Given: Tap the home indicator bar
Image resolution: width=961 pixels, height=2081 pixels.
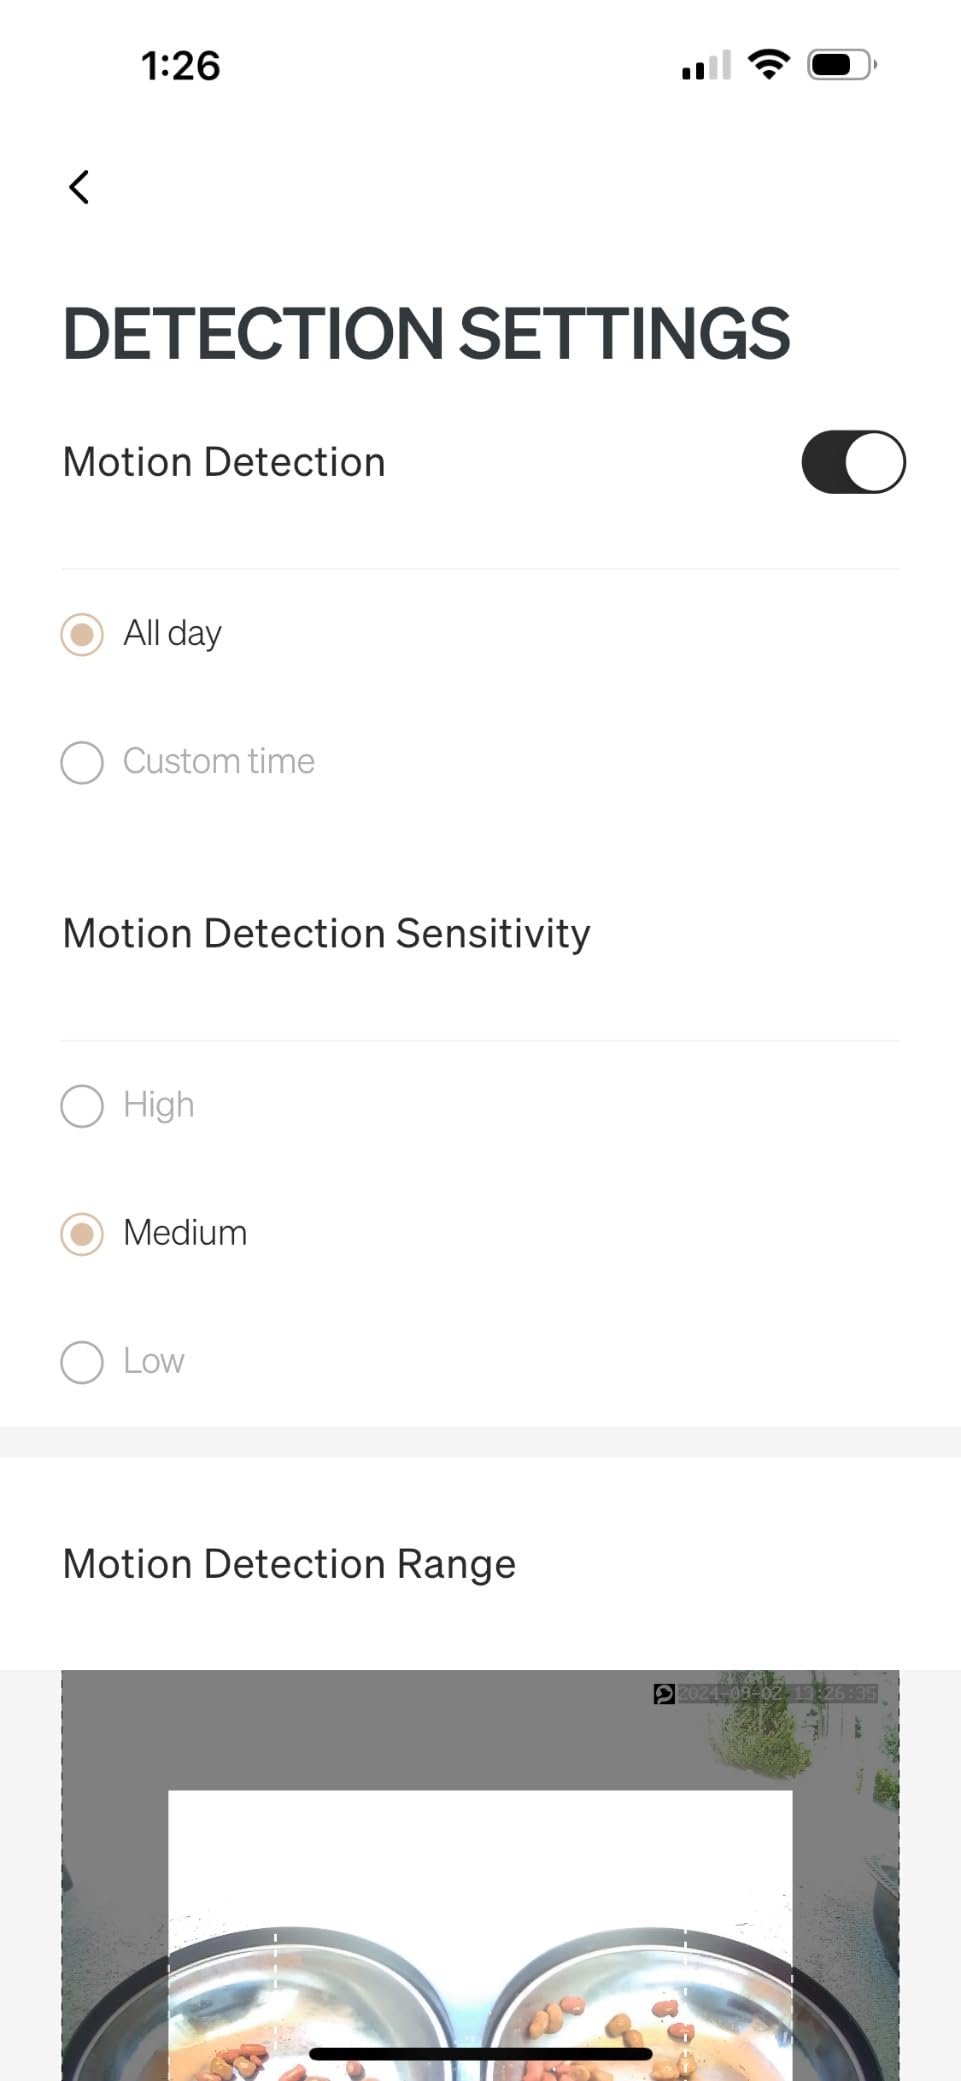Looking at the screenshot, I should coord(480,2054).
